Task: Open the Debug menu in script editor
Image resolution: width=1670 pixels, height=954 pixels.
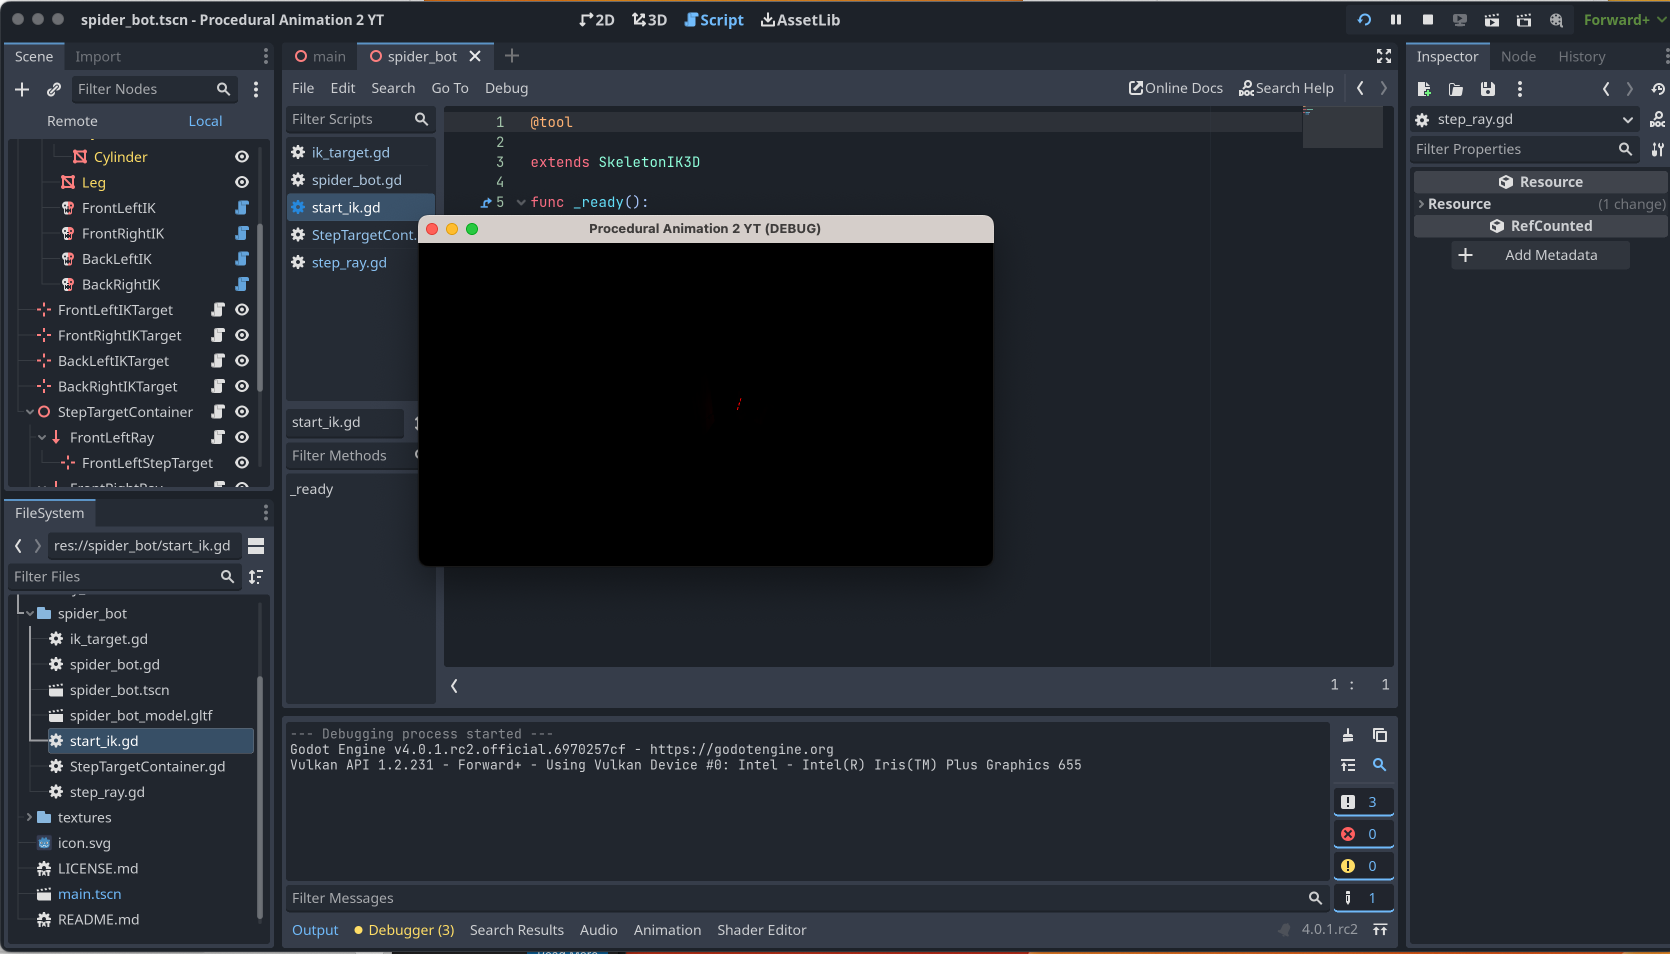Action: coord(506,88)
